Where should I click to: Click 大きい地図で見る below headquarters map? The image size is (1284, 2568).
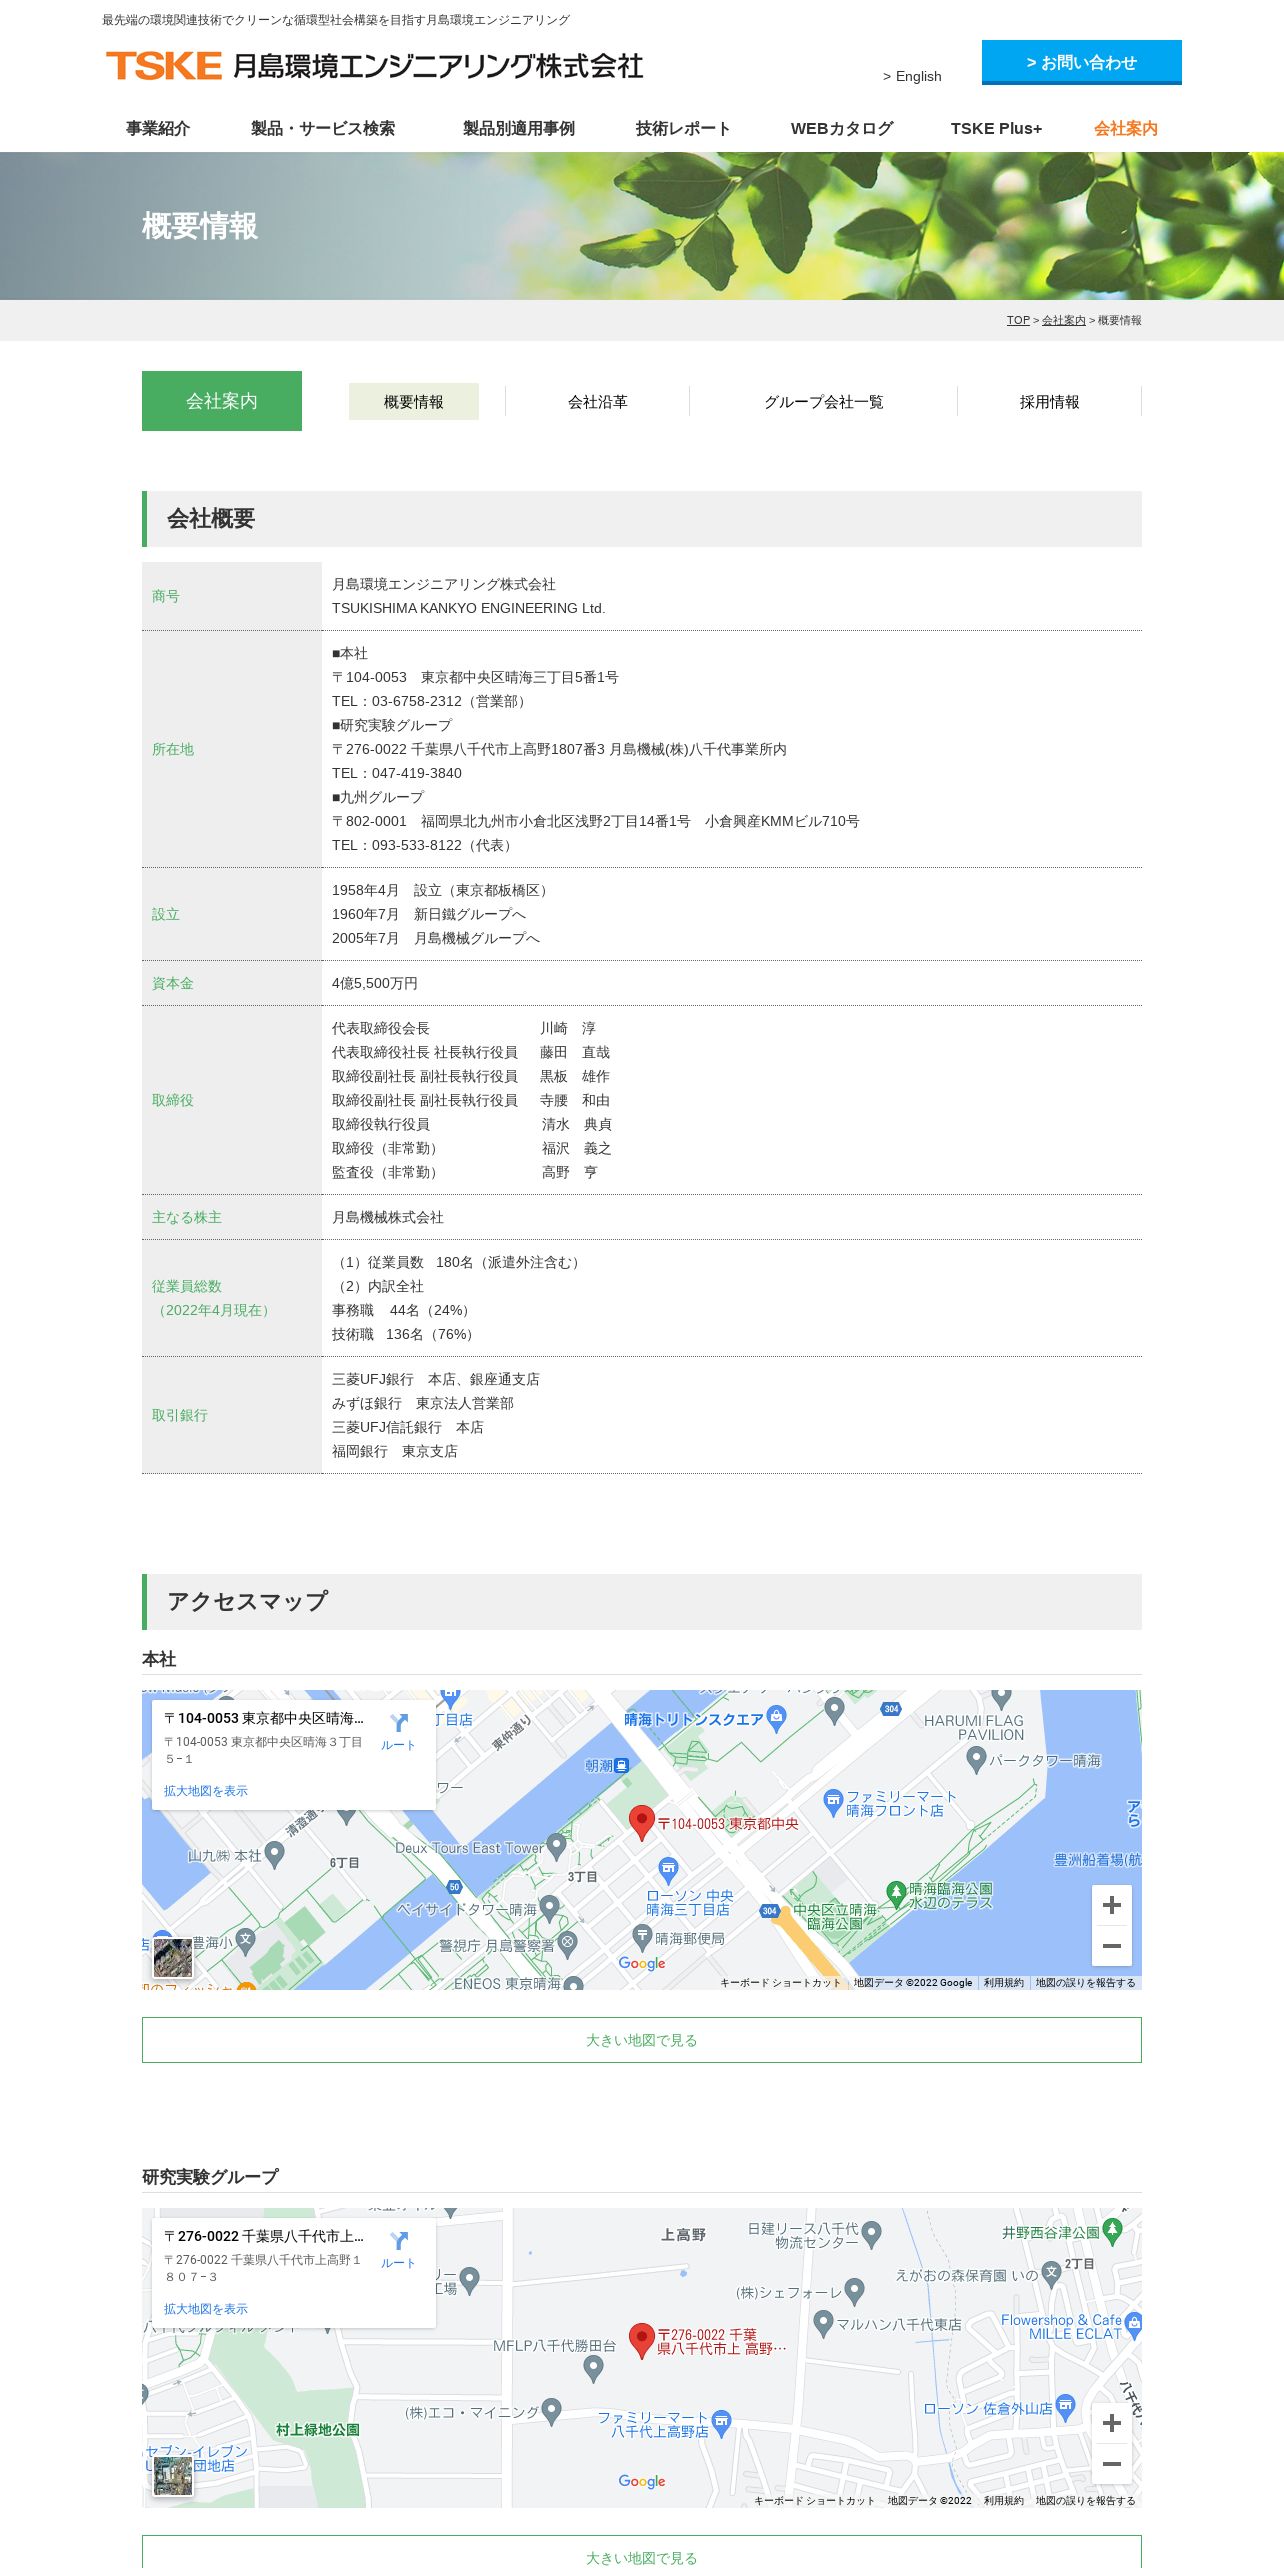[641, 2040]
